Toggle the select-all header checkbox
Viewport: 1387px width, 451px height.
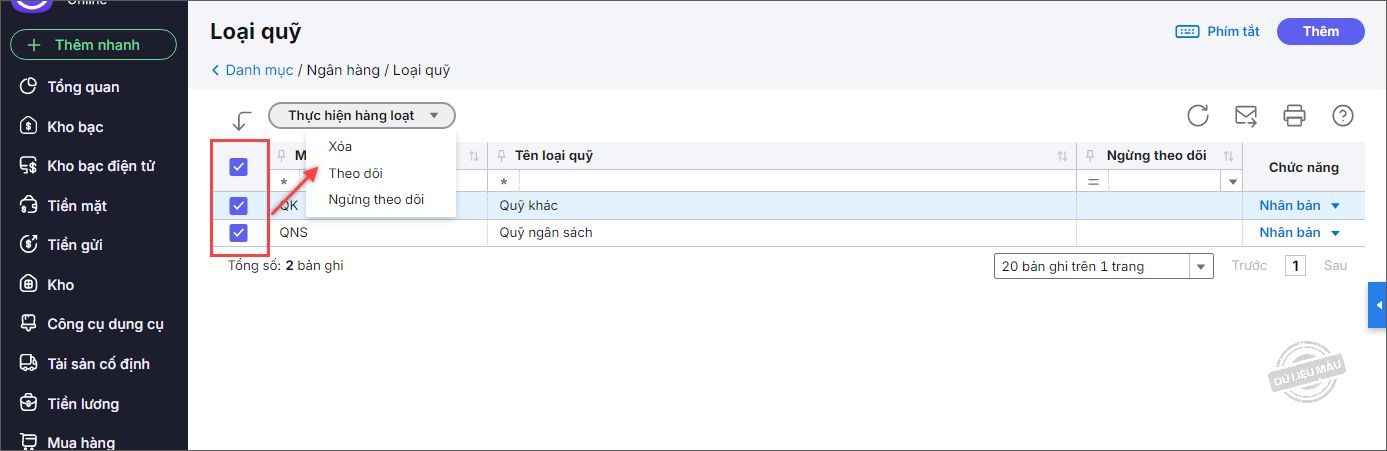pyautogui.click(x=239, y=167)
